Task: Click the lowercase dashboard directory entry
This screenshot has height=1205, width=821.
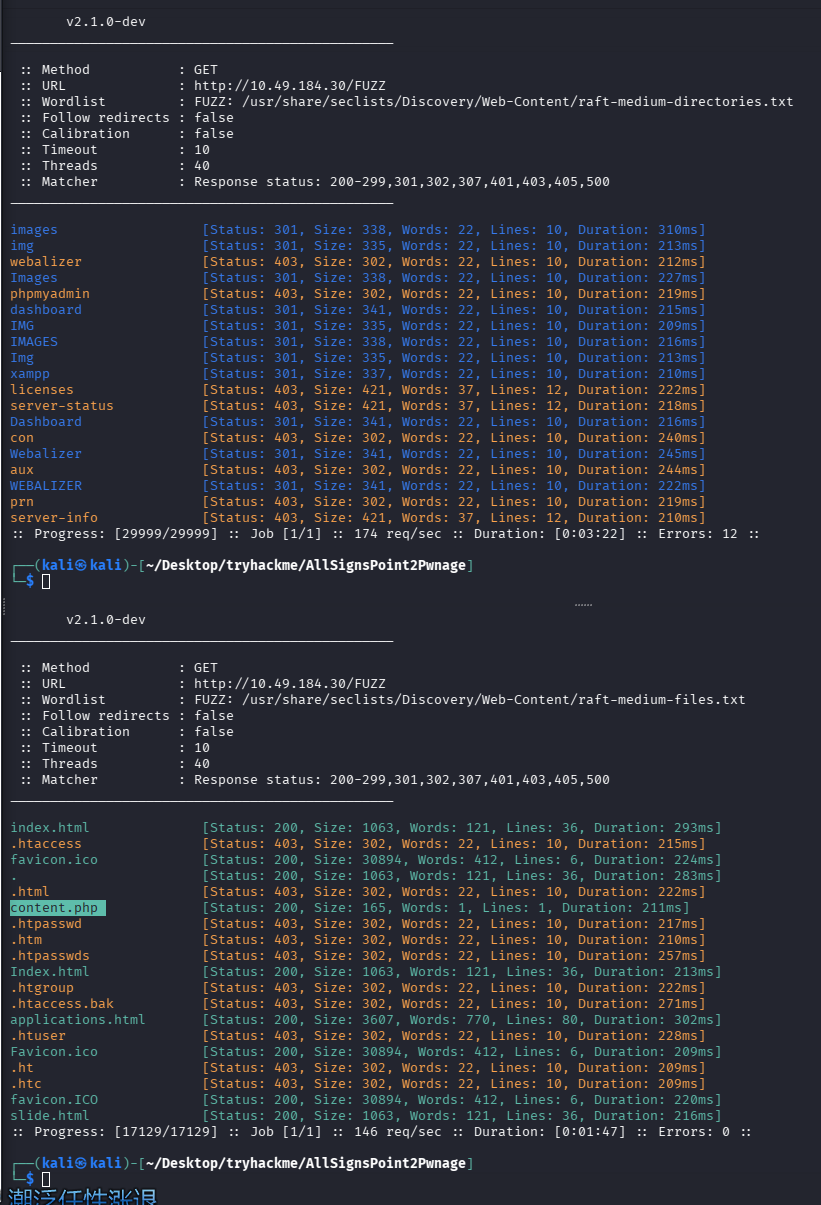Action: pos(46,310)
